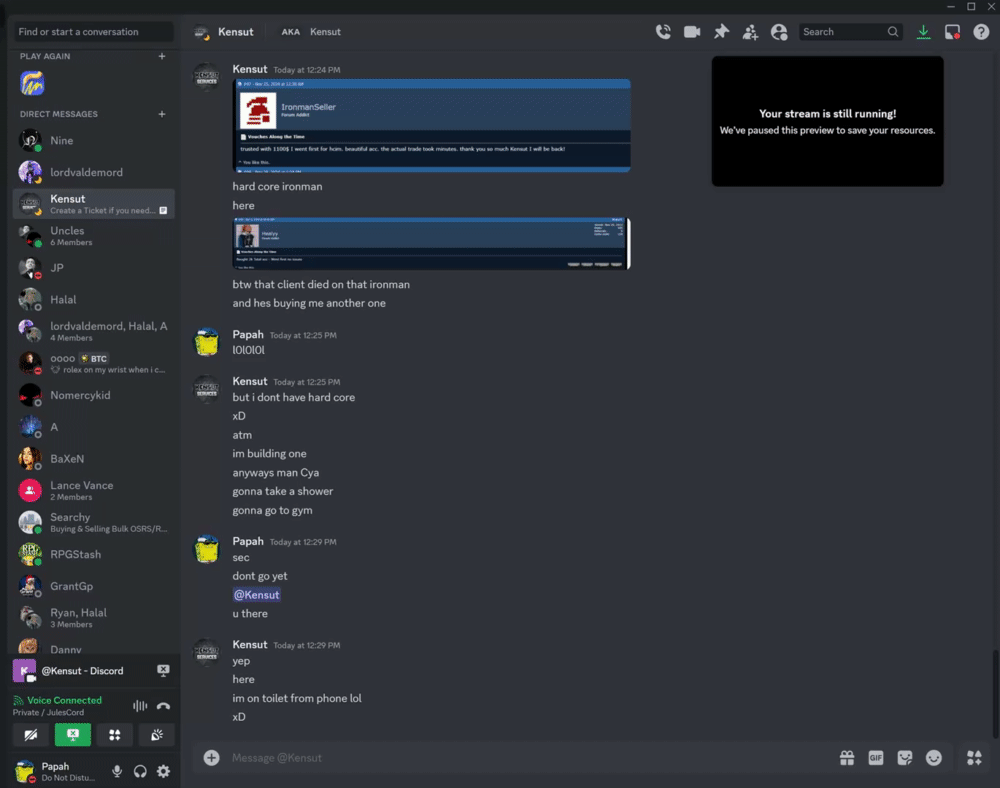Add friends to this DM
This screenshot has height=788, width=1000.
(750, 32)
